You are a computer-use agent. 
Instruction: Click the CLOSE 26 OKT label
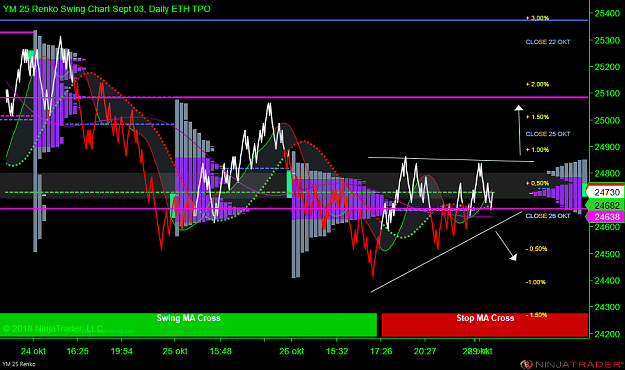pyautogui.click(x=548, y=216)
